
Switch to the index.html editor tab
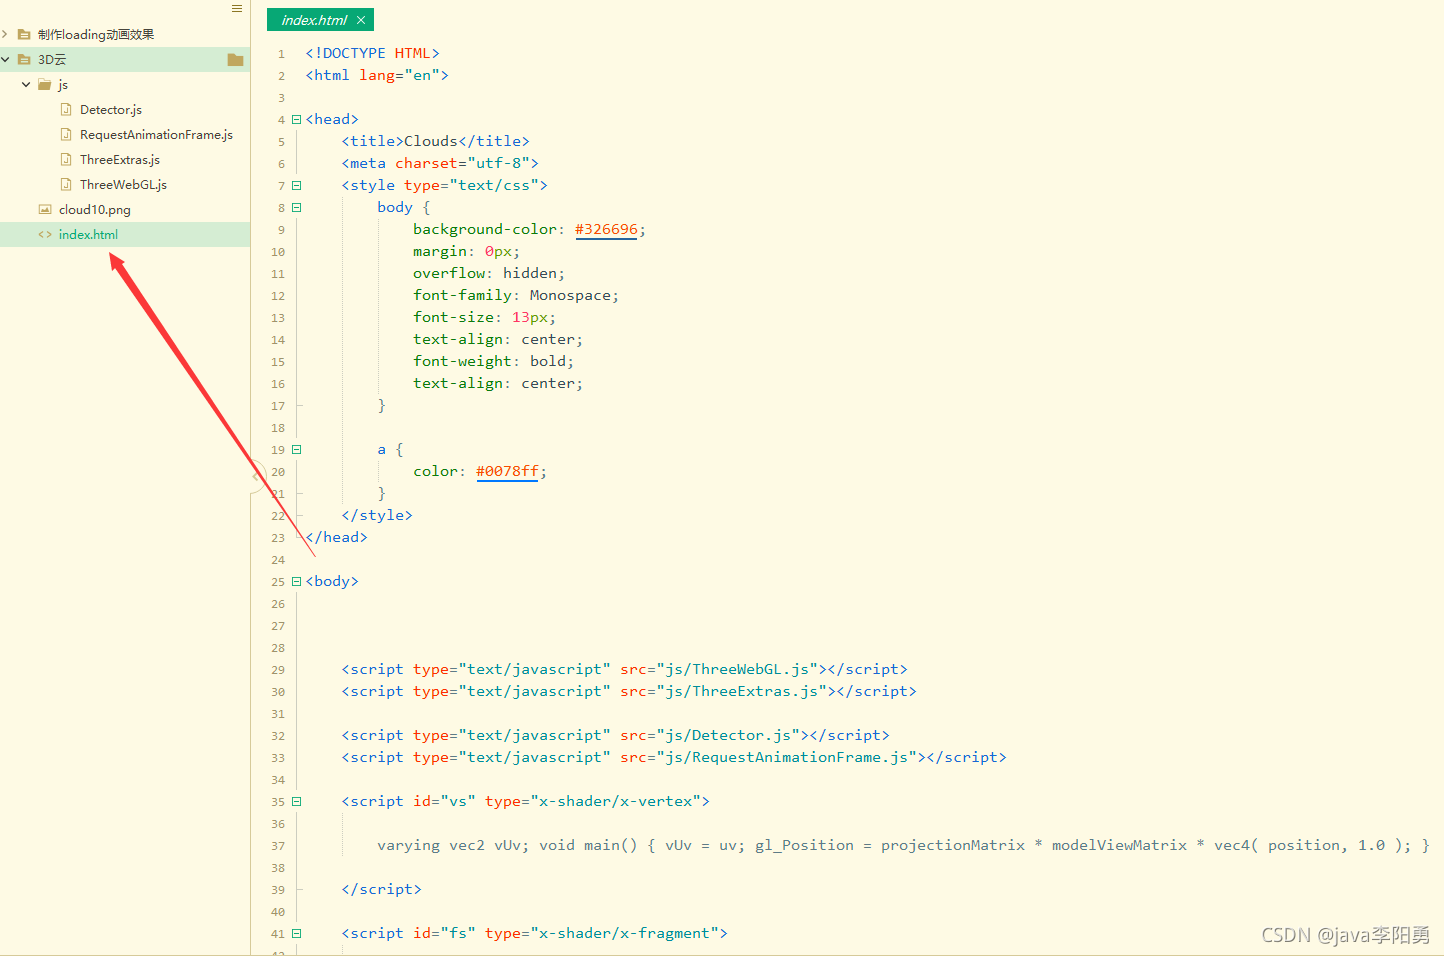pyautogui.click(x=314, y=20)
